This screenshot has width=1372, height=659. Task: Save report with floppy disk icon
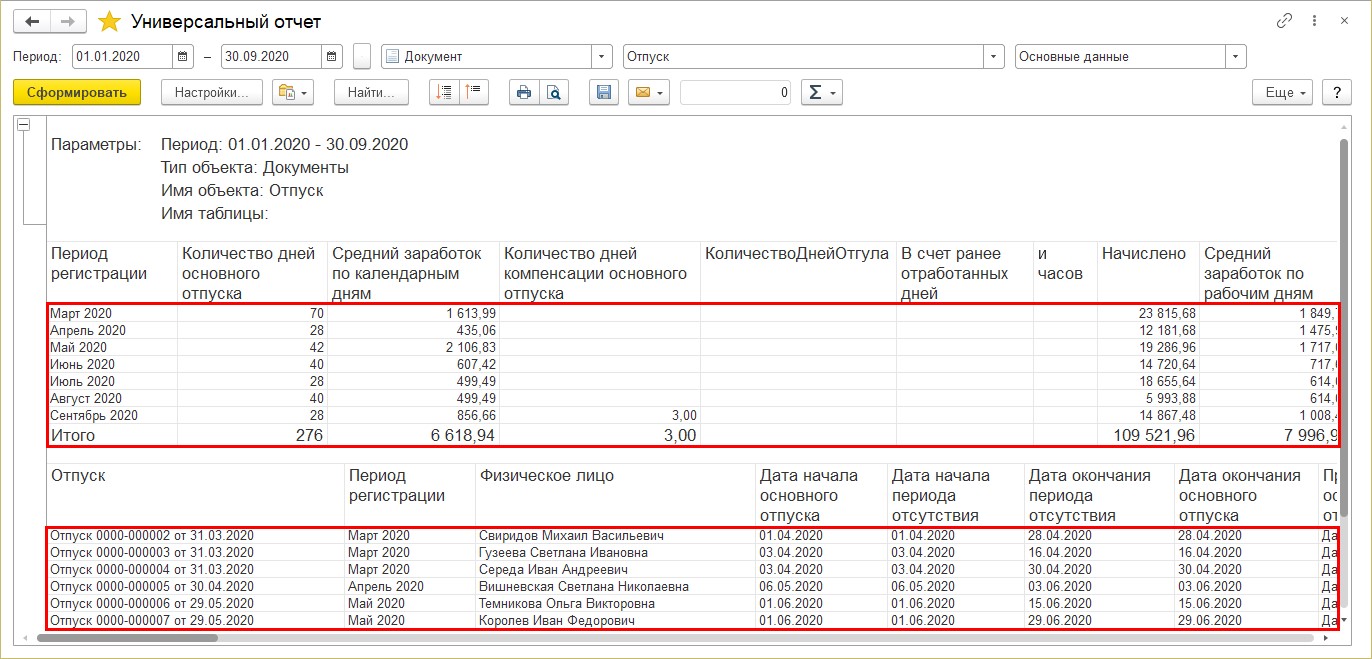tap(603, 92)
